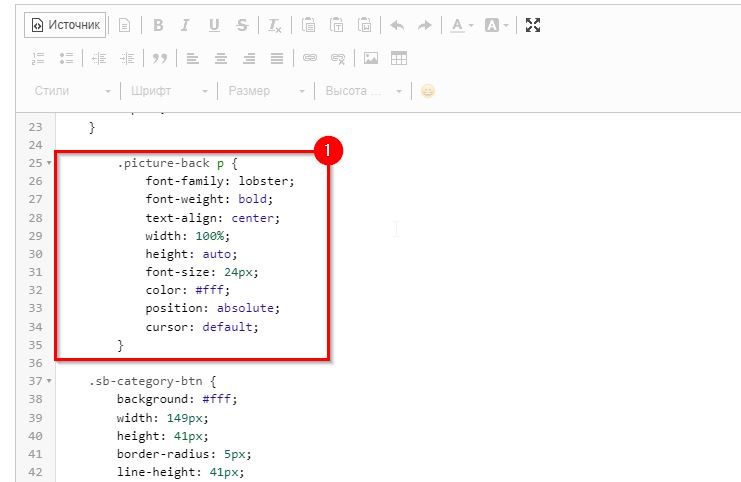Toggle italic formatting

[186, 25]
